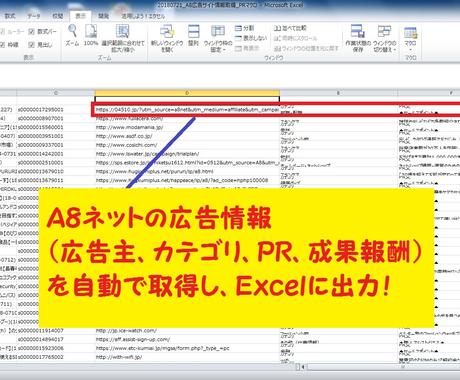The width and height of the screenshot is (460, 380).
Task: Click the hugkumiplus pururu a8.html URL cell
Action: tap(187, 171)
